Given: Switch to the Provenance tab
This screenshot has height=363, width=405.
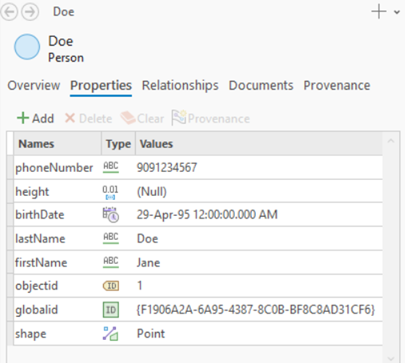Looking at the screenshot, I should tap(337, 85).
